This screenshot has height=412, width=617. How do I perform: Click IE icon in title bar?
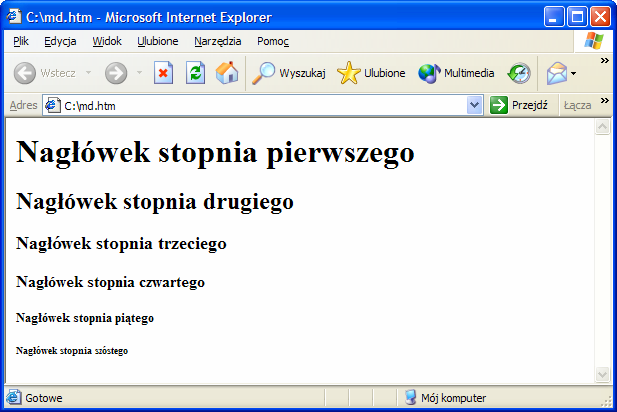14,16
